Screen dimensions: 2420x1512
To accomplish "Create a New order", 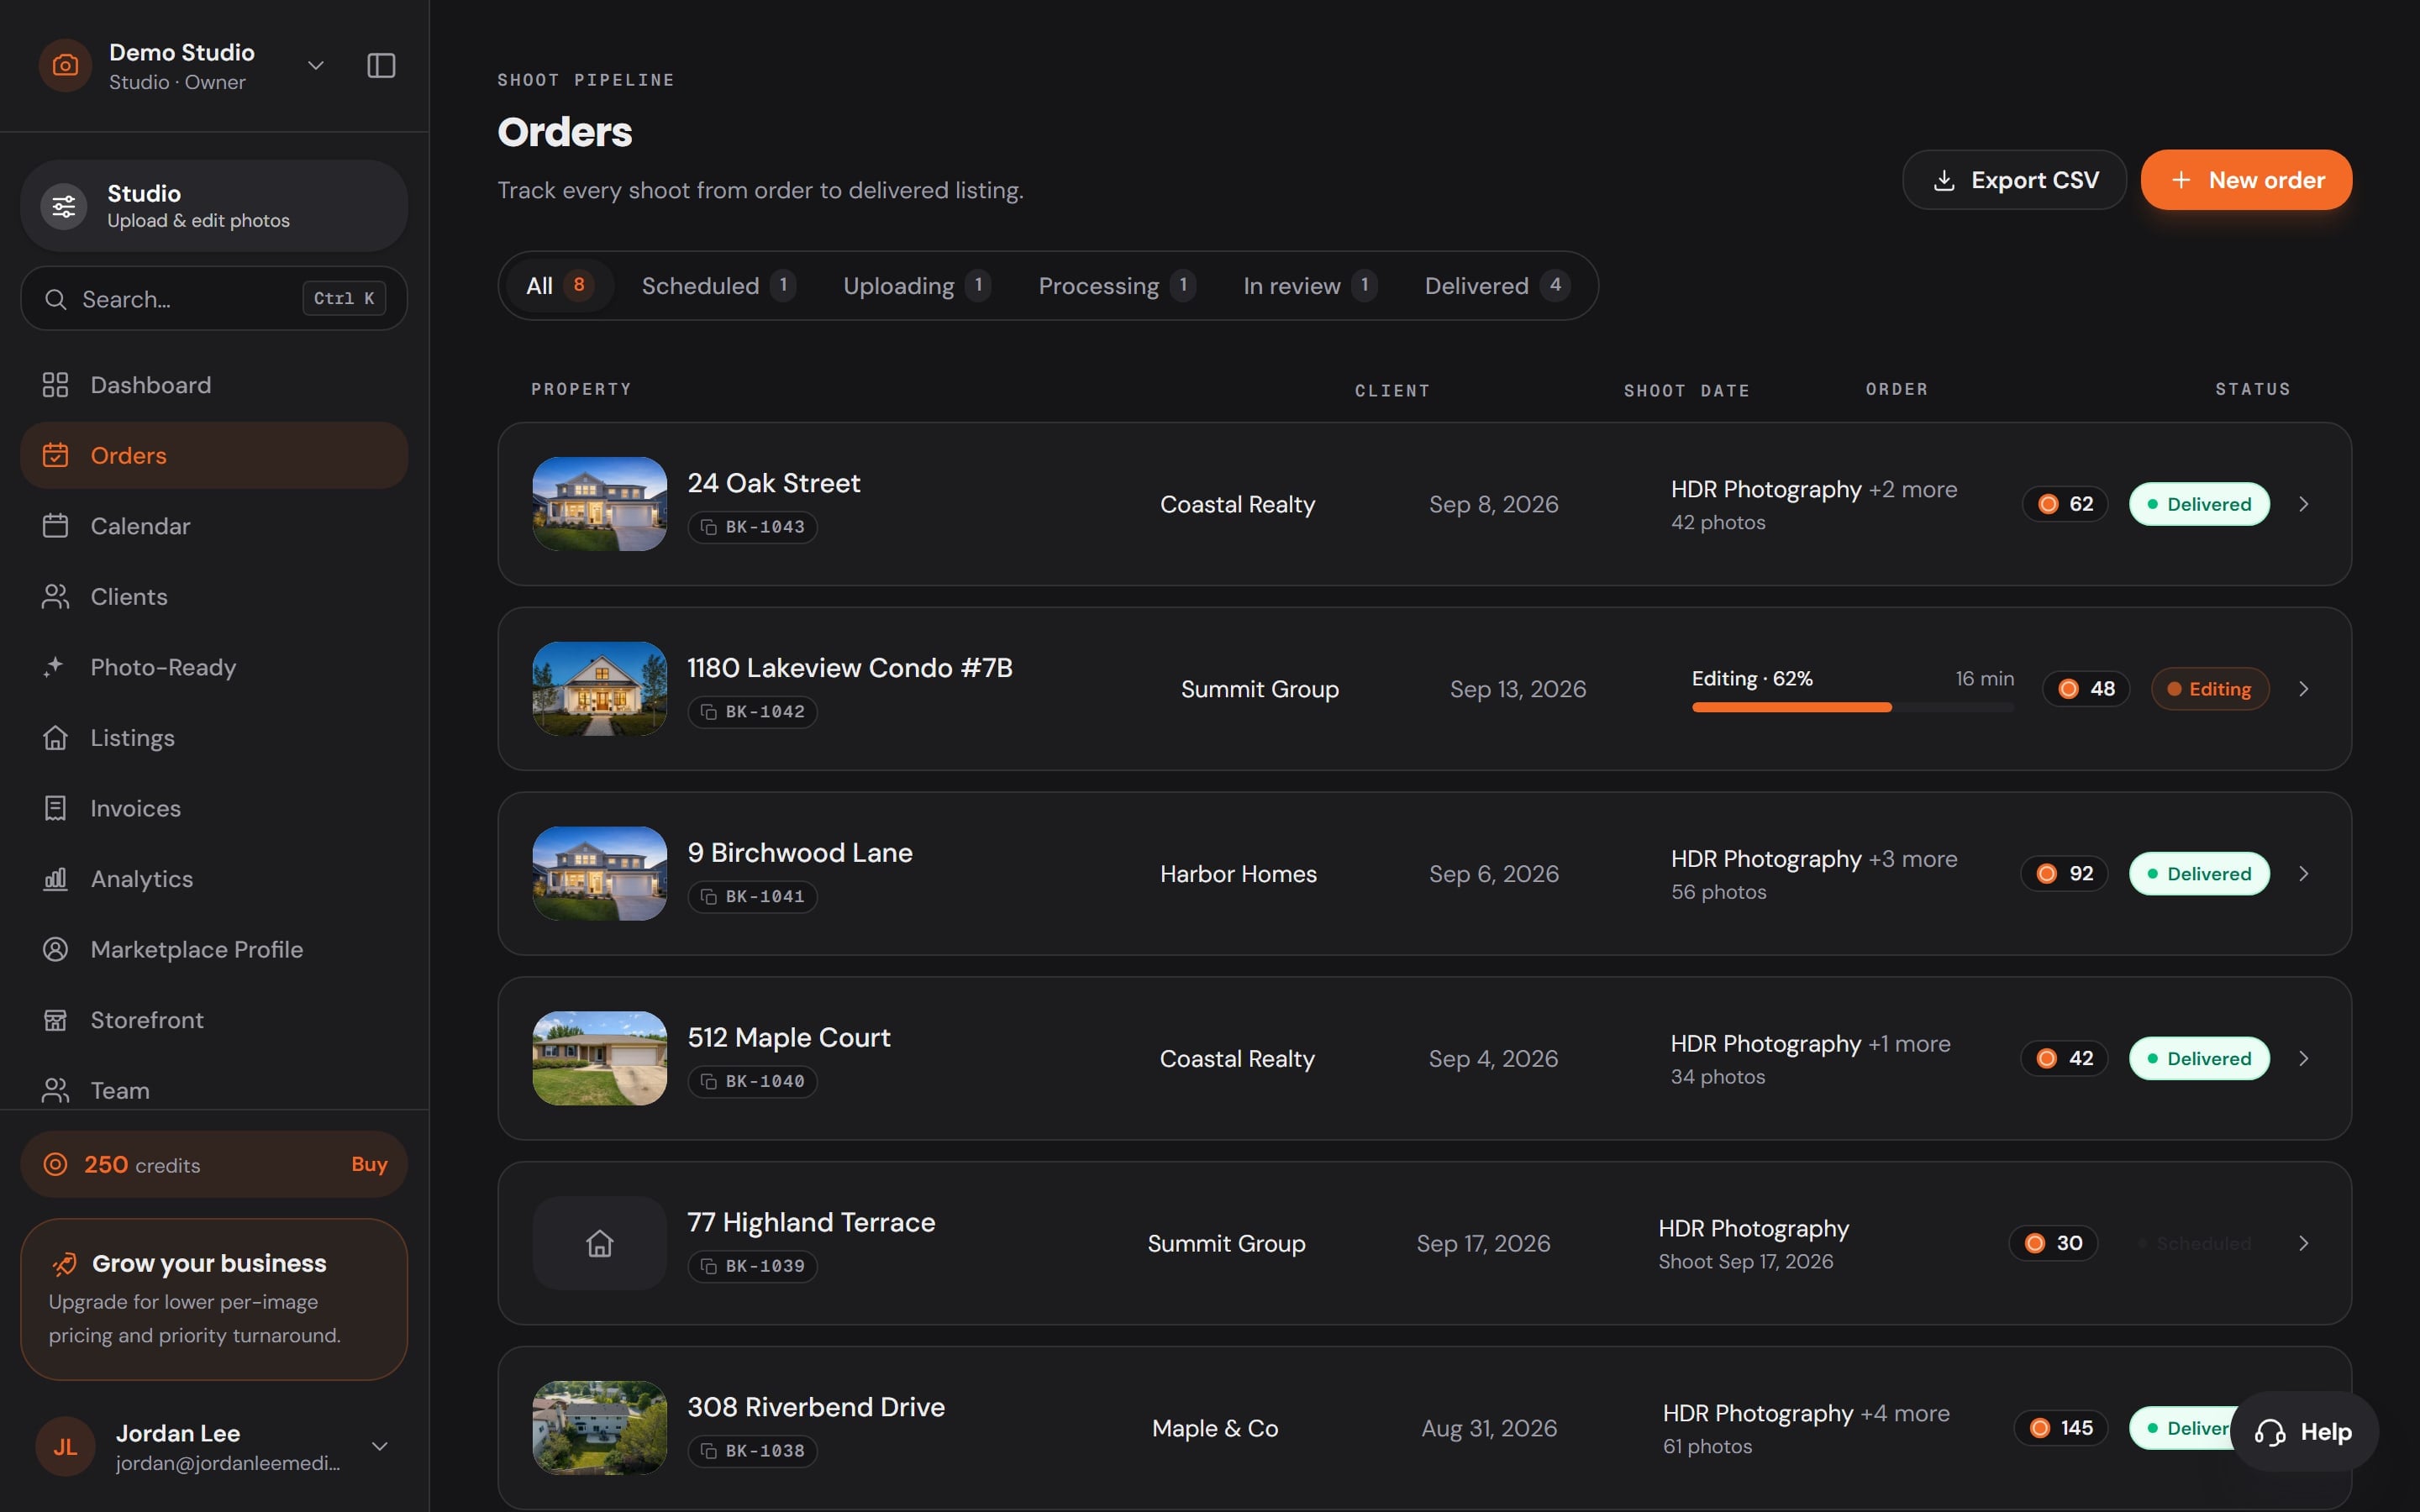I will [x=2246, y=180].
